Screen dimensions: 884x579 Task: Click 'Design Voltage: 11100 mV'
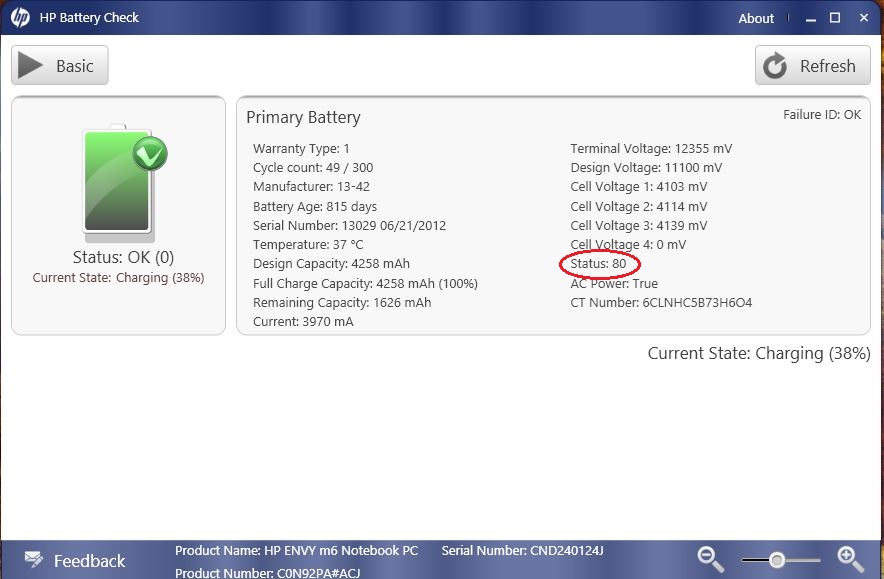(x=646, y=167)
